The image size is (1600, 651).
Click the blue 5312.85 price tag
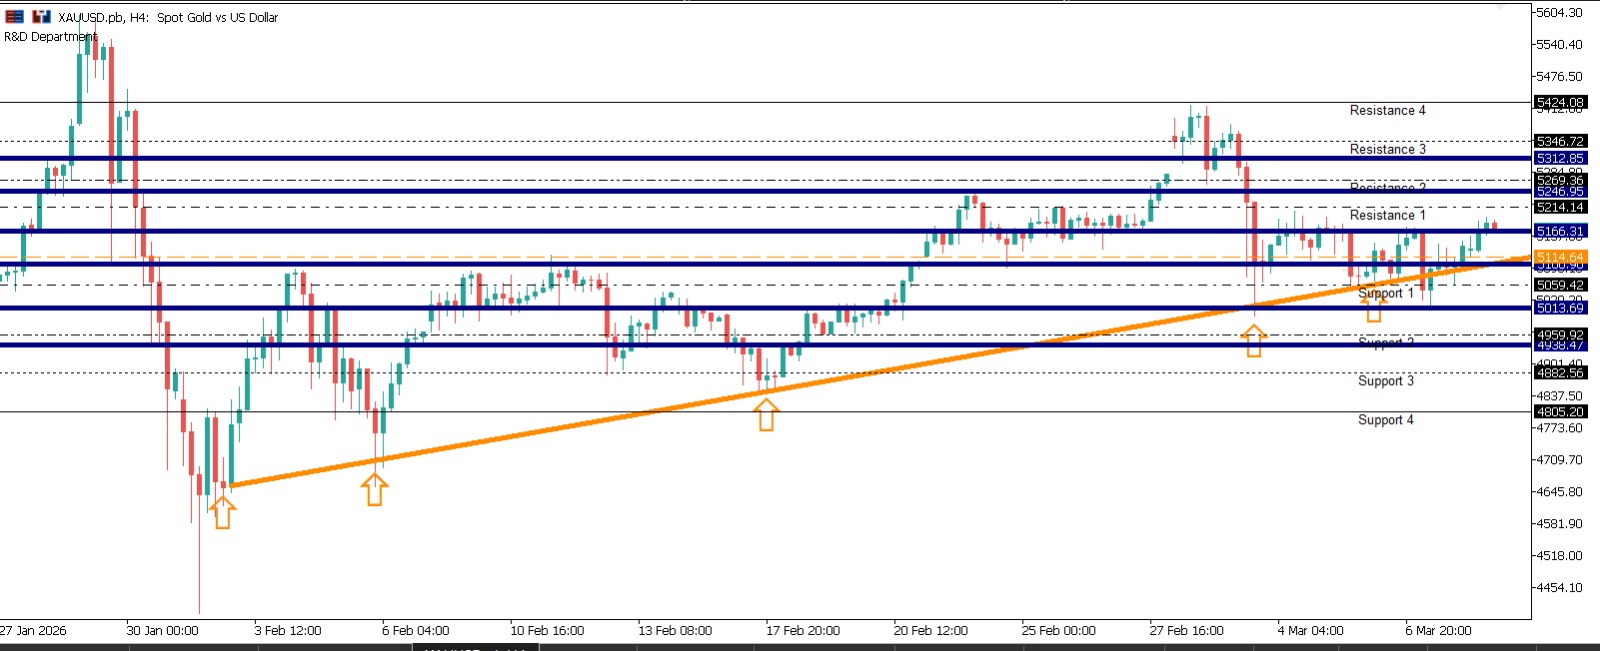(x=1560, y=158)
